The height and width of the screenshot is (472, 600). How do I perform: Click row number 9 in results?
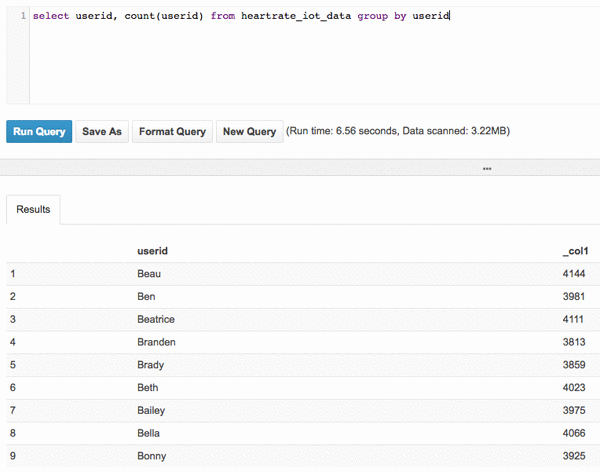pos(13,456)
